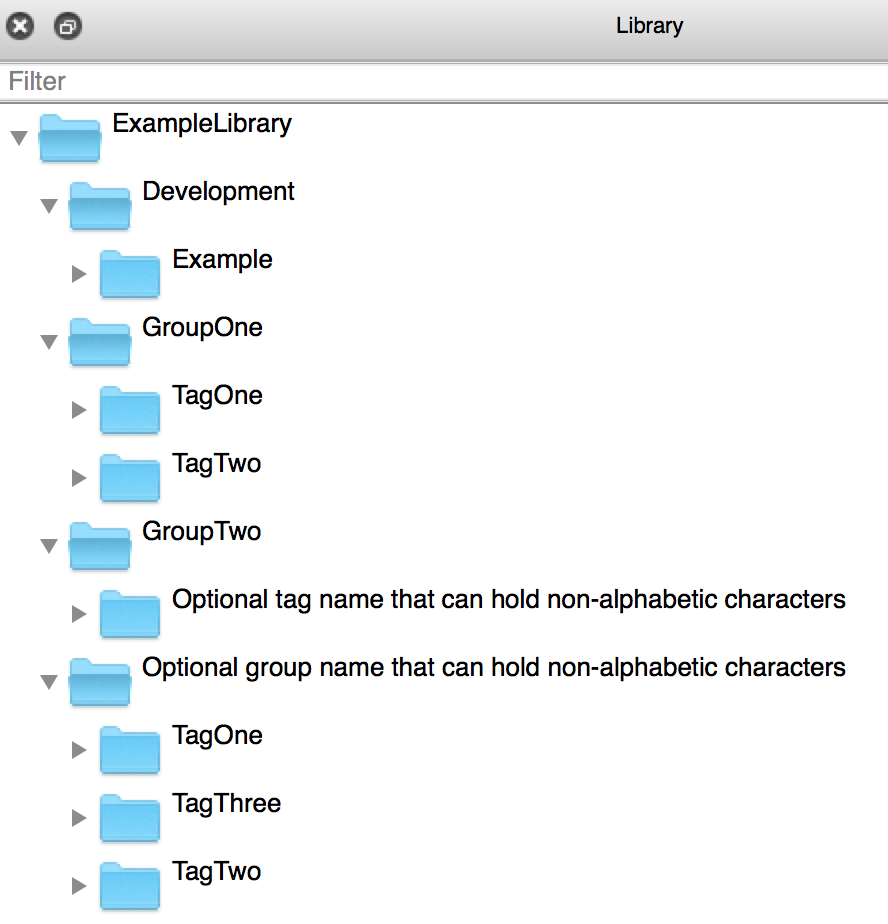888x924 pixels.
Task: Expand the Example tag arrow
Action: 79,274
